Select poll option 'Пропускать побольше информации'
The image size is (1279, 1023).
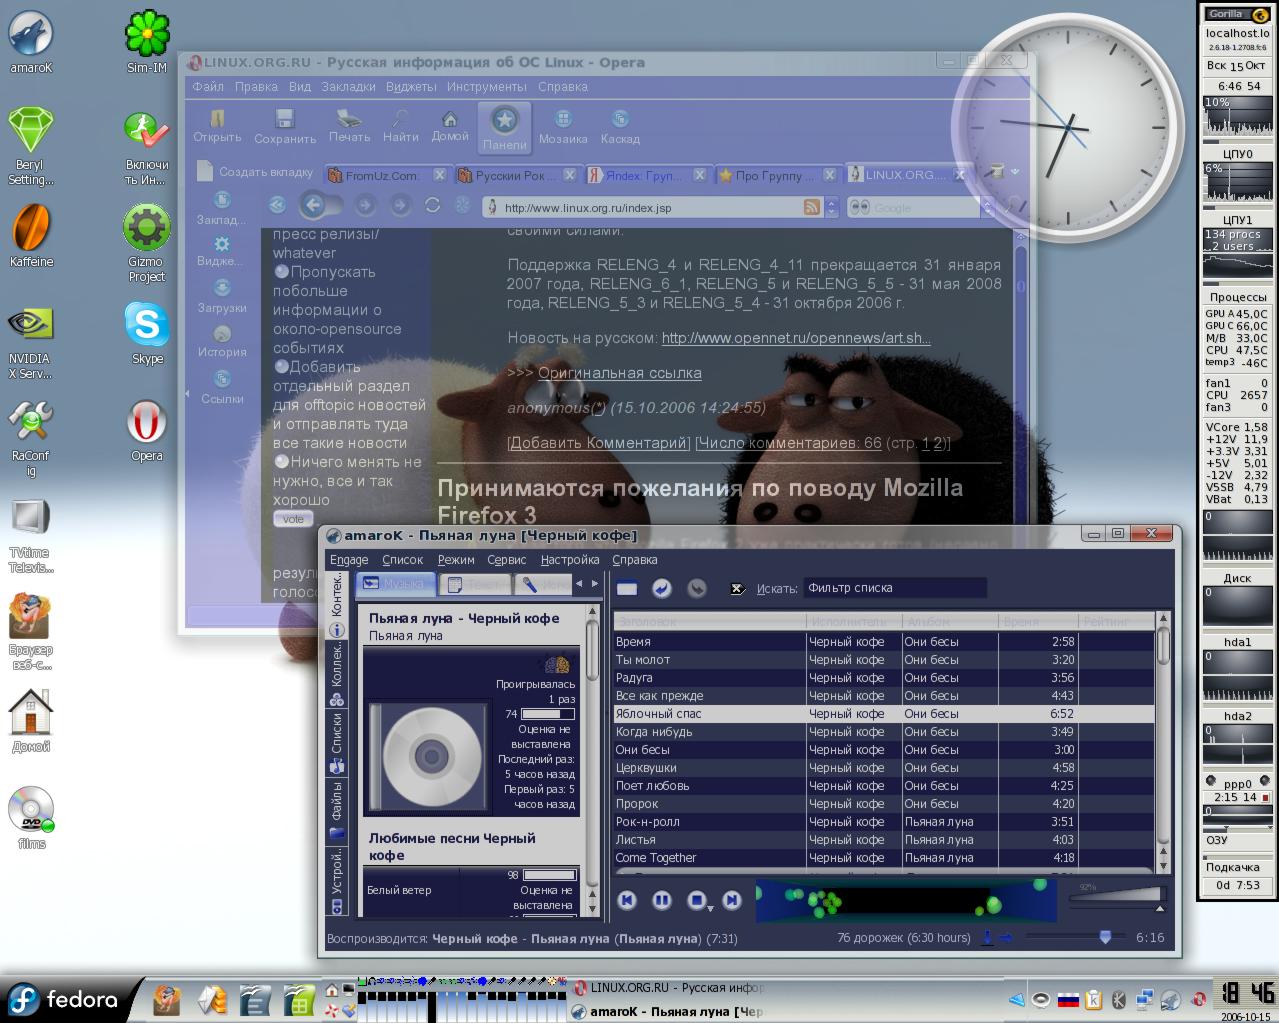[282, 272]
